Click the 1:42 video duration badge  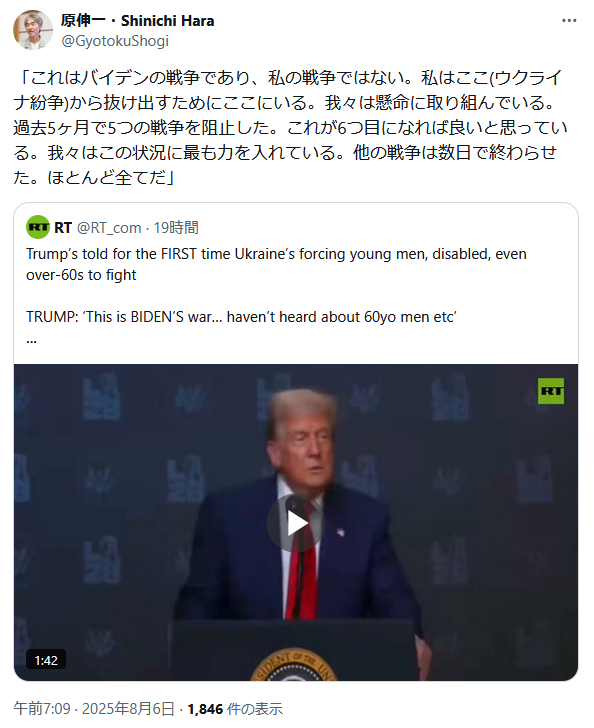point(46,660)
